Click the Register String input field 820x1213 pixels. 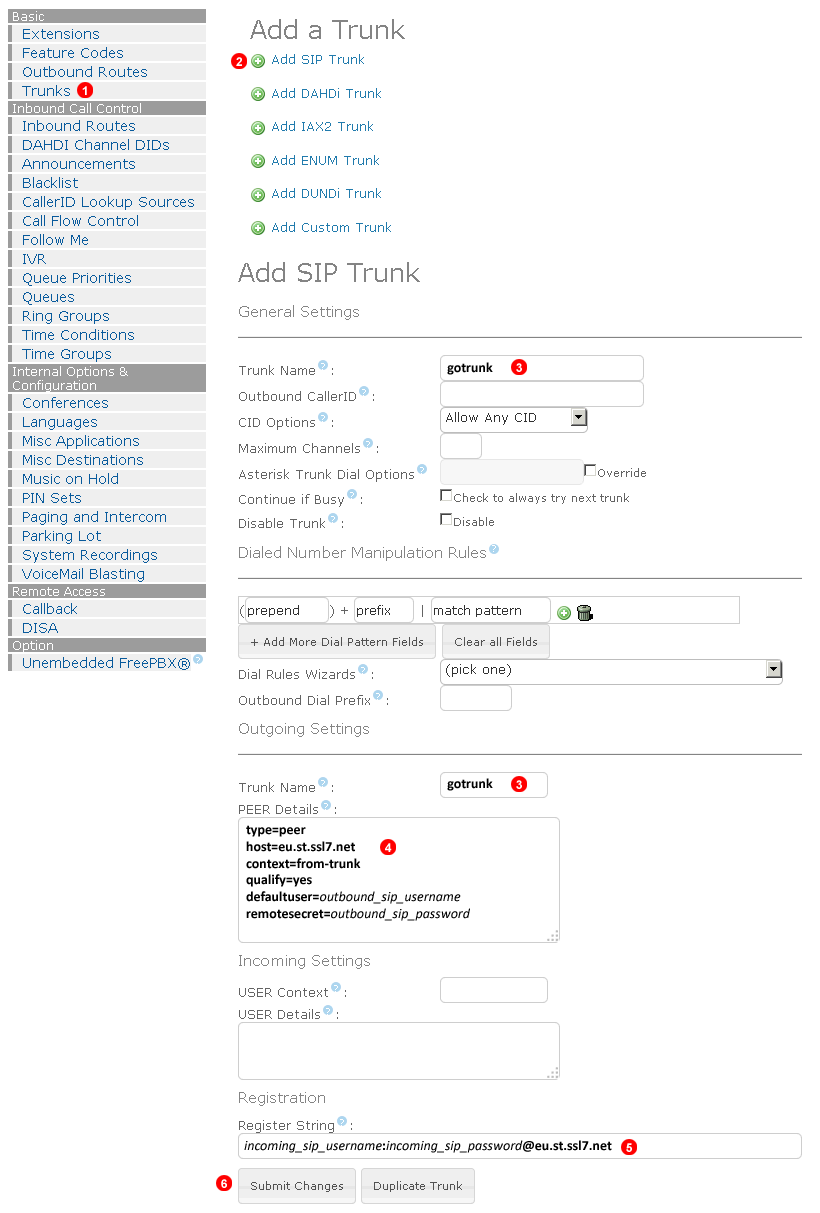(520, 1146)
